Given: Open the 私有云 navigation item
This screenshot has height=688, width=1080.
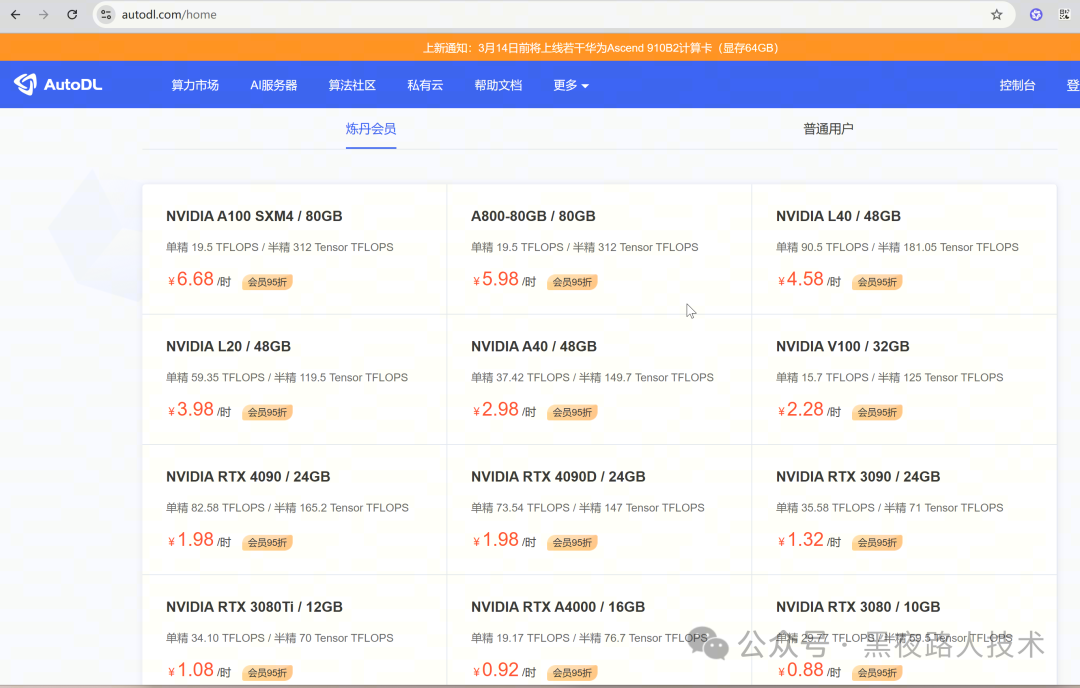Looking at the screenshot, I should coord(425,85).
